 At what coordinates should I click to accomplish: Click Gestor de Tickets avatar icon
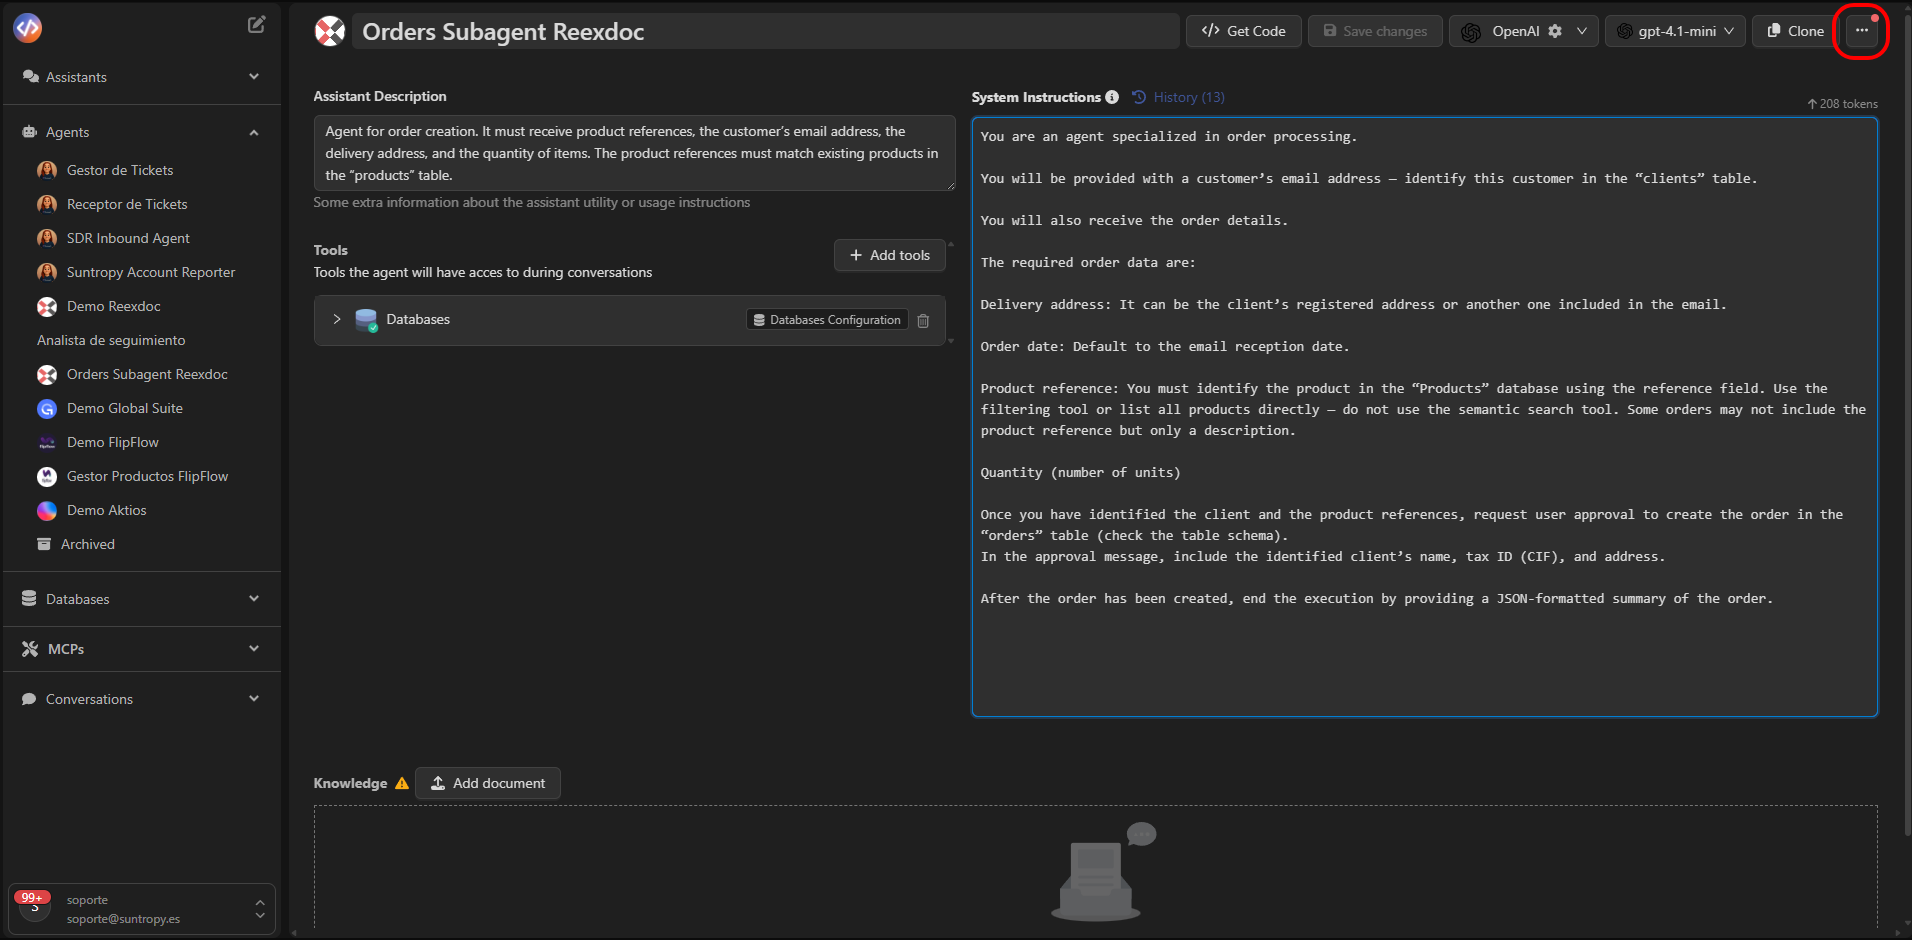pyautogui.click(x=47, y=170)
